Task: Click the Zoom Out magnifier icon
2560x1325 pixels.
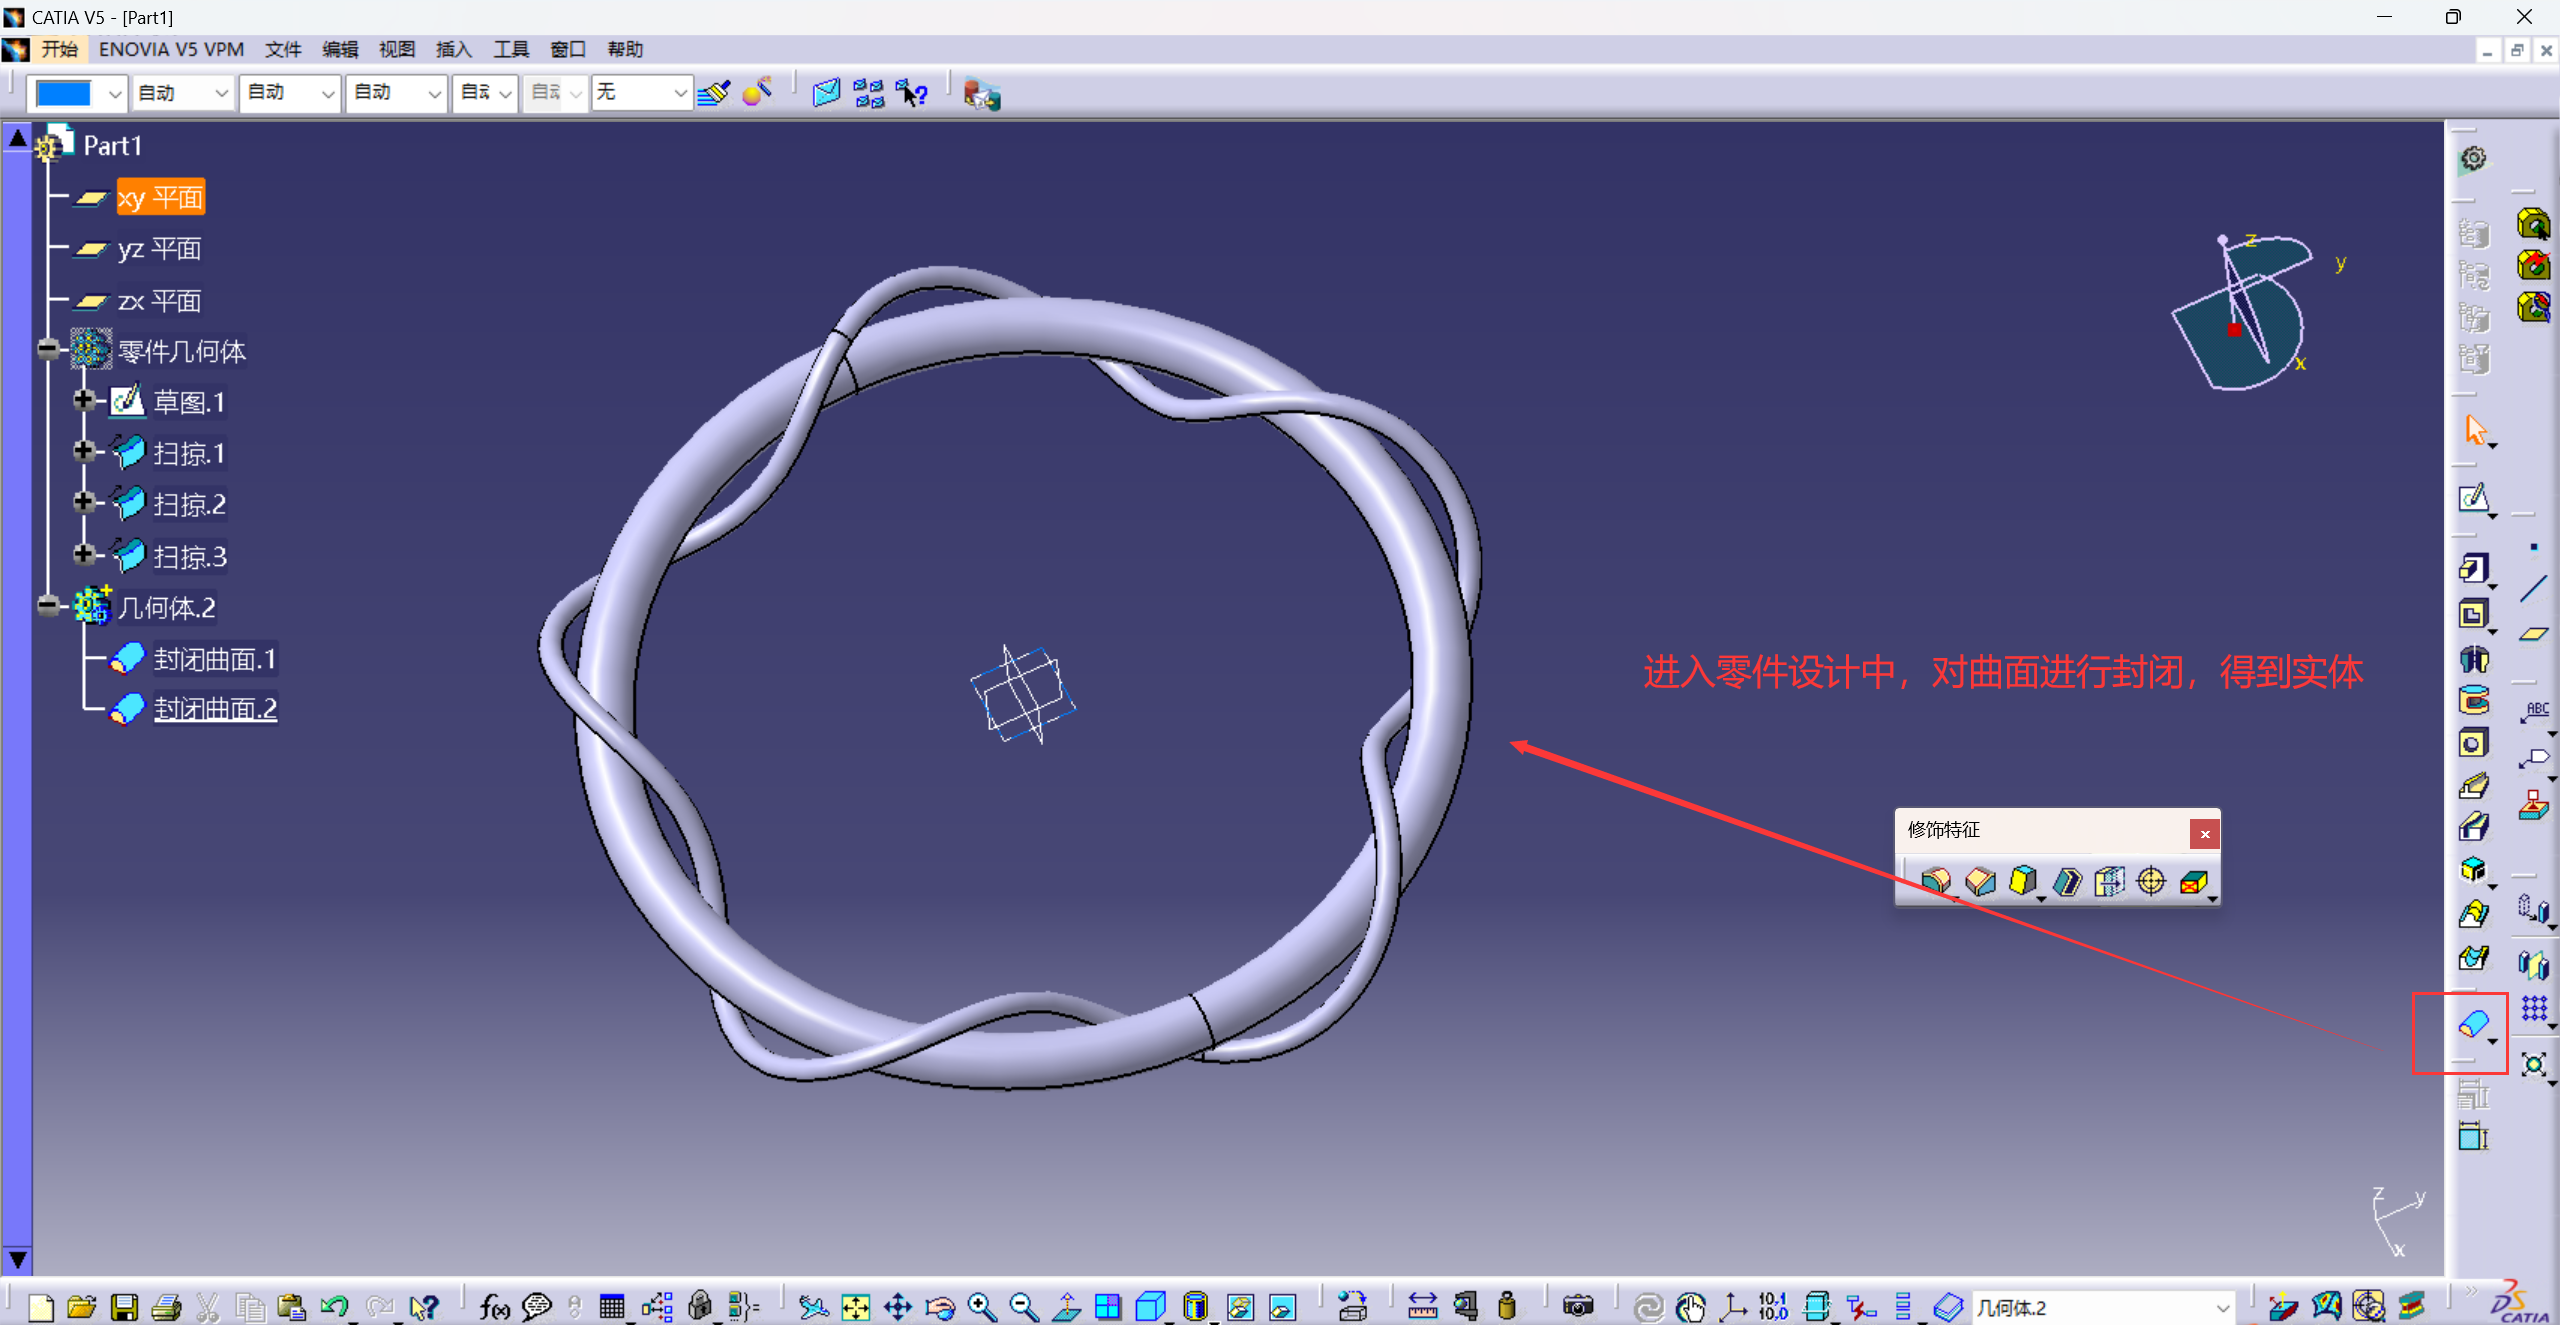Action: tap(1023, 1306)
